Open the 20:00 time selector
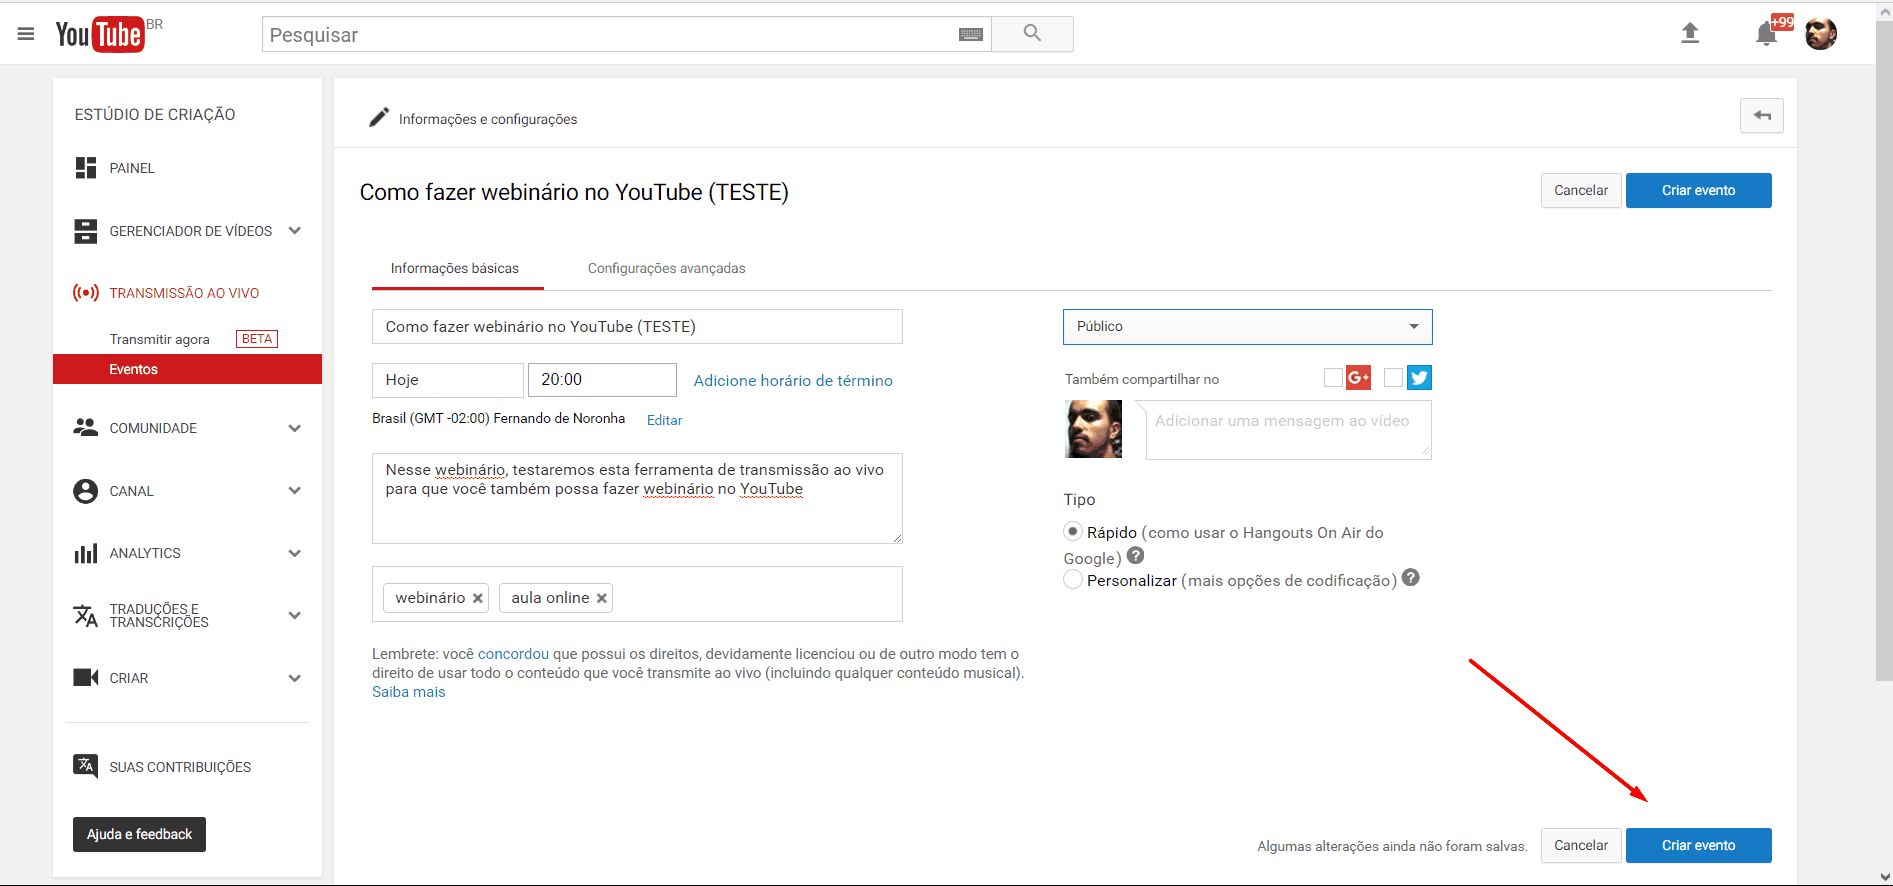1893x886 pixels. coord(603,380)
